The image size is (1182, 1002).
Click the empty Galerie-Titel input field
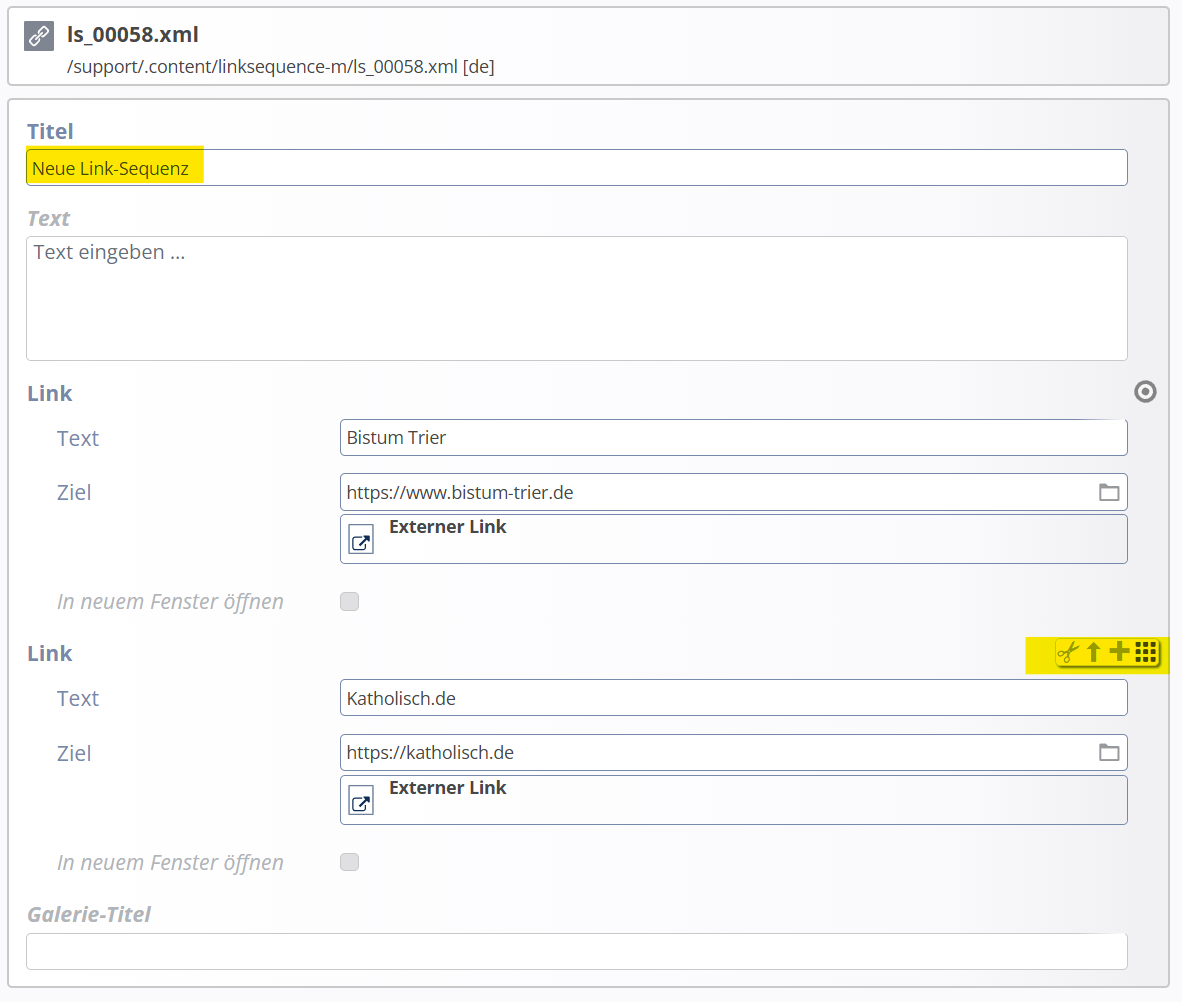[x=577, y=951]
